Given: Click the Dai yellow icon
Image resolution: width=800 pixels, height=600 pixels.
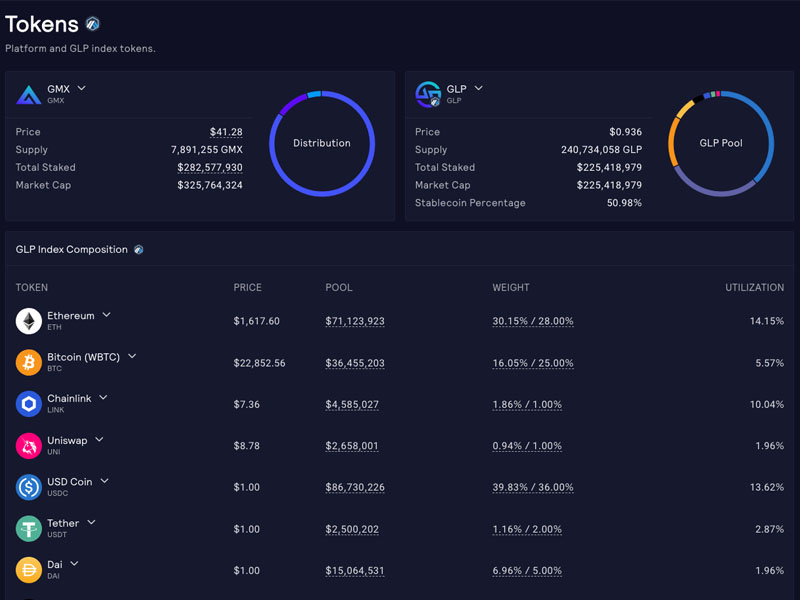Looking at the screenshot, I should point(29,570).
